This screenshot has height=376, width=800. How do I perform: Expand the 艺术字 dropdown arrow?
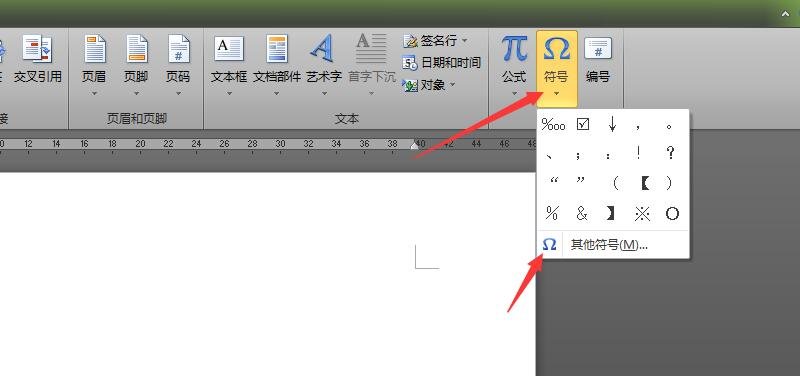point(324,93)
